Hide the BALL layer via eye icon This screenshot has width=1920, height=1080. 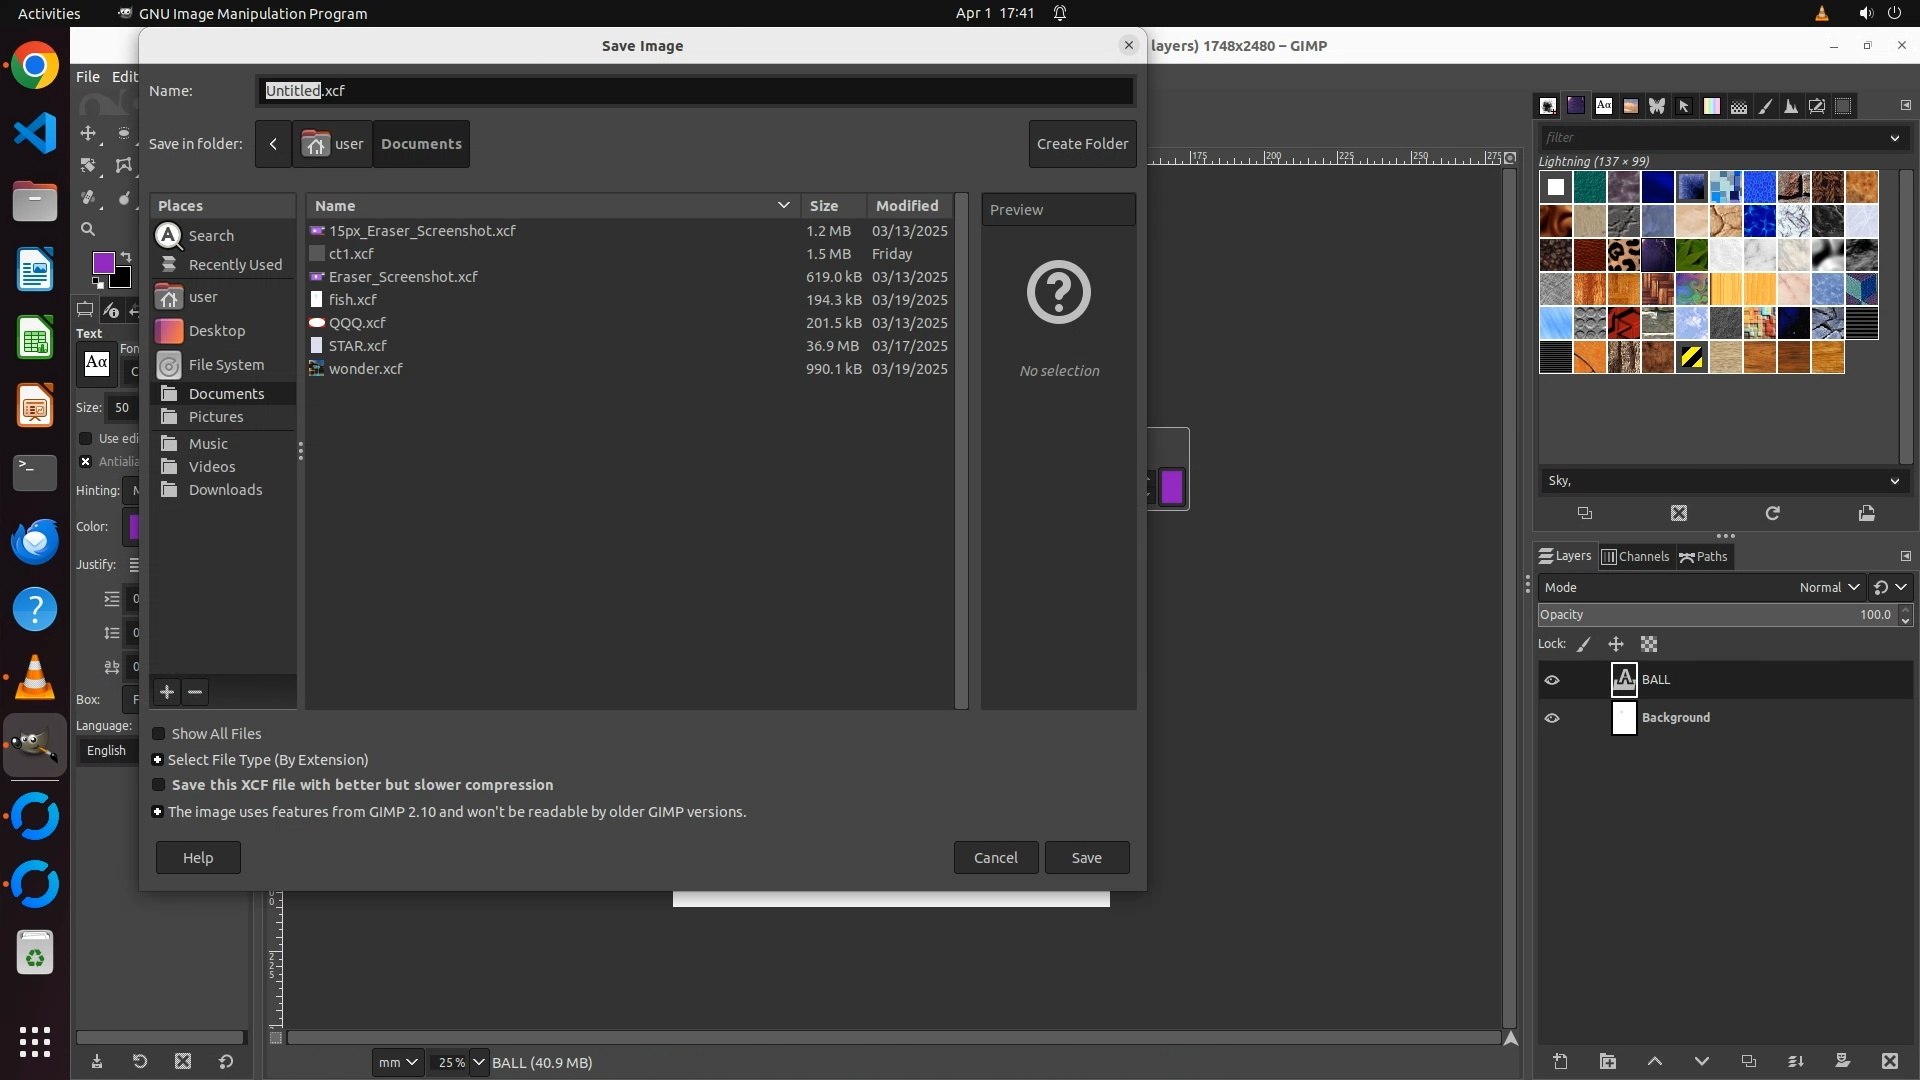[x=1551, y=680]
